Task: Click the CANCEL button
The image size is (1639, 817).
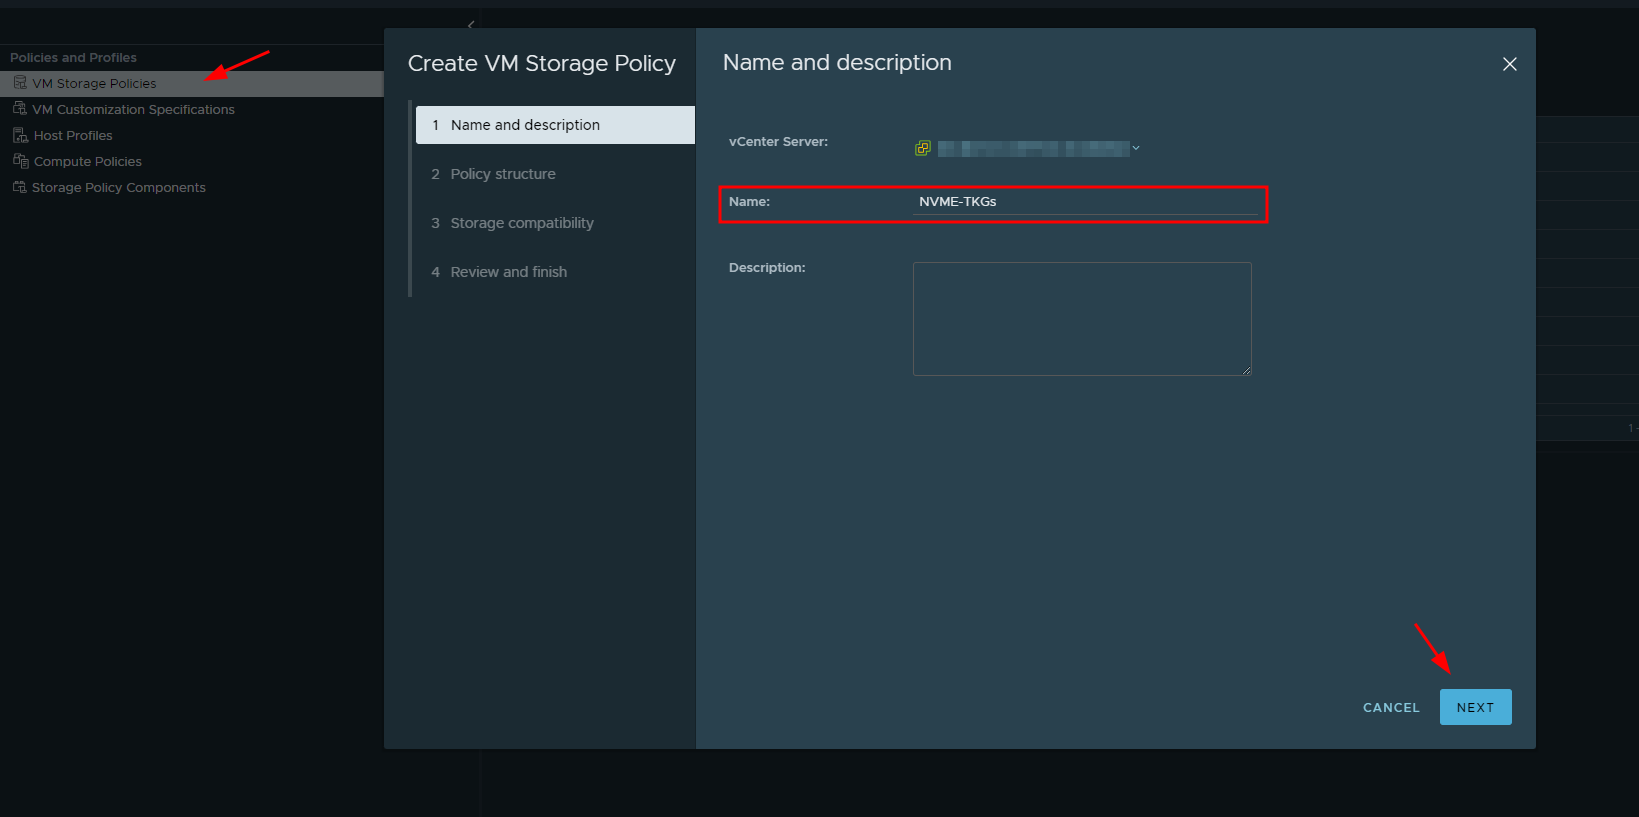Action: 1391,707
